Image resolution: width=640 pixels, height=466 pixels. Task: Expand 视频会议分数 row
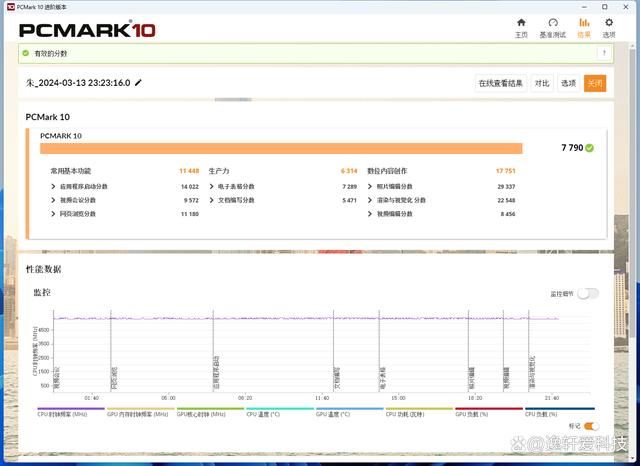click(x=54, y=200)
